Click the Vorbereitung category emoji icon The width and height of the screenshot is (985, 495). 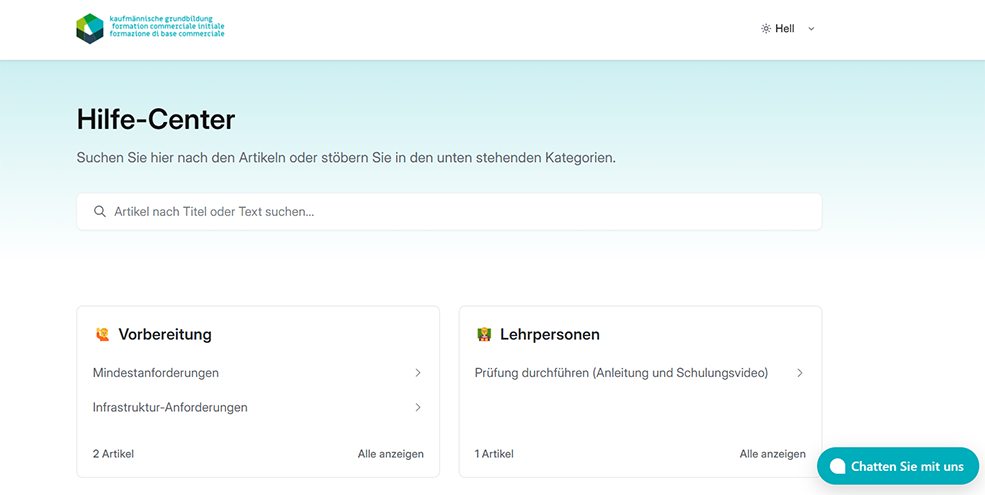(102, 335)
